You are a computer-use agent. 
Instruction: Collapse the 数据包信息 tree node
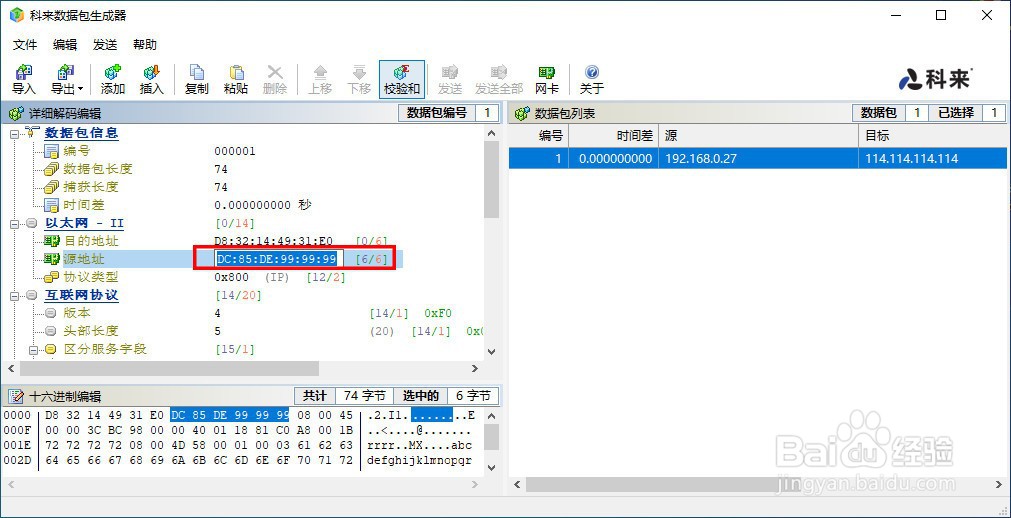[14, 134]
